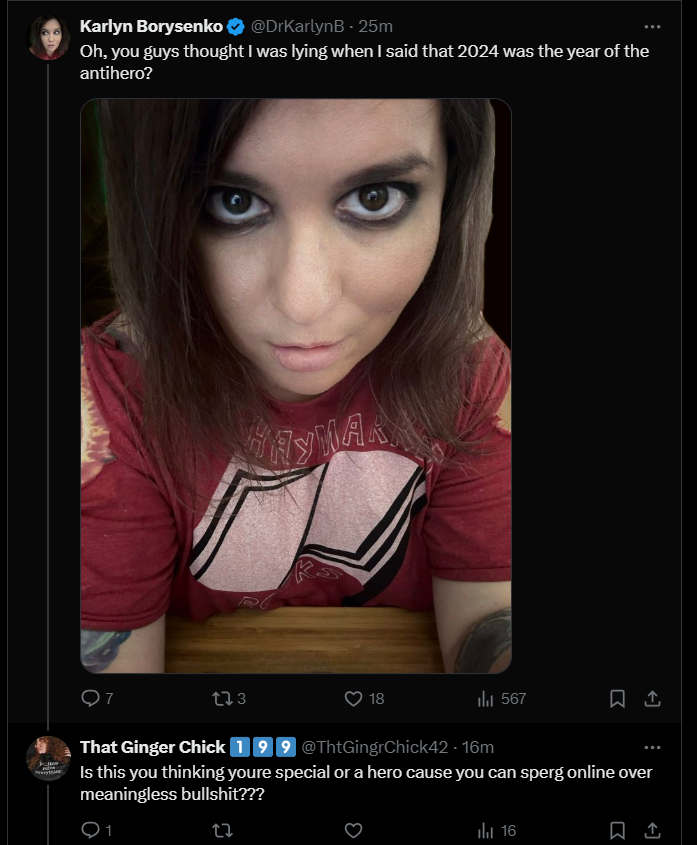This screenshot has height=845, width=697.
Task: Bookmark That Ginger Chick's reply
Action: pos(617,830)
